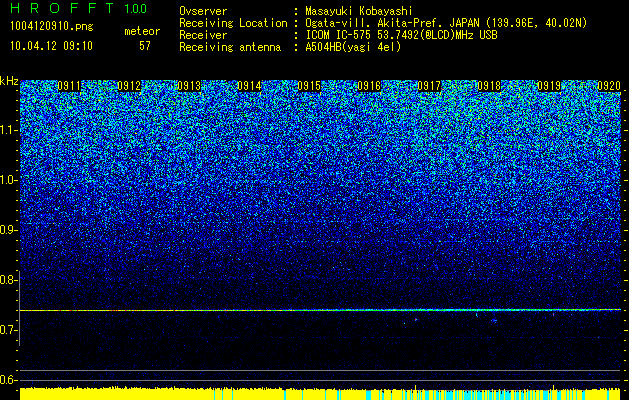Click the date stamp 10.04.12 09:10
This screenshot has width=629, height=400.
(51, 46)
